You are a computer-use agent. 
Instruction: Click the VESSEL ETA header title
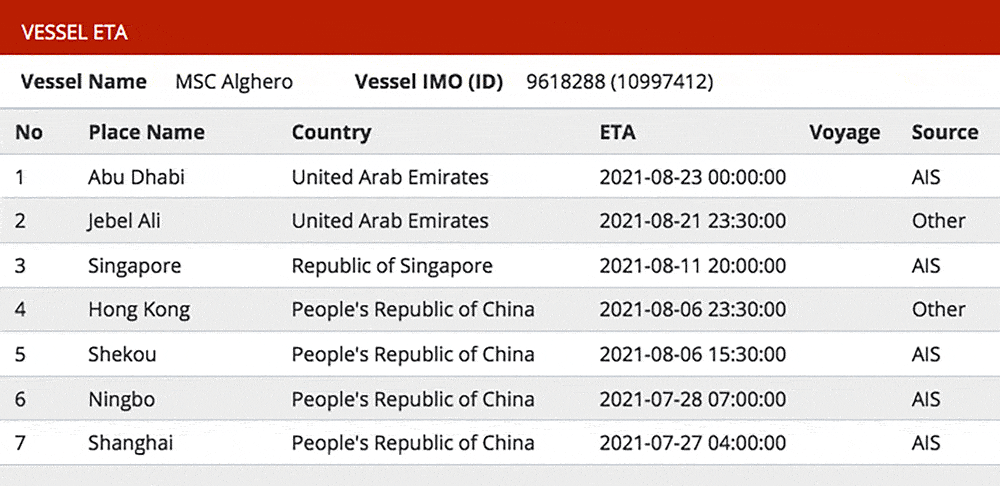tap(74, 32)
